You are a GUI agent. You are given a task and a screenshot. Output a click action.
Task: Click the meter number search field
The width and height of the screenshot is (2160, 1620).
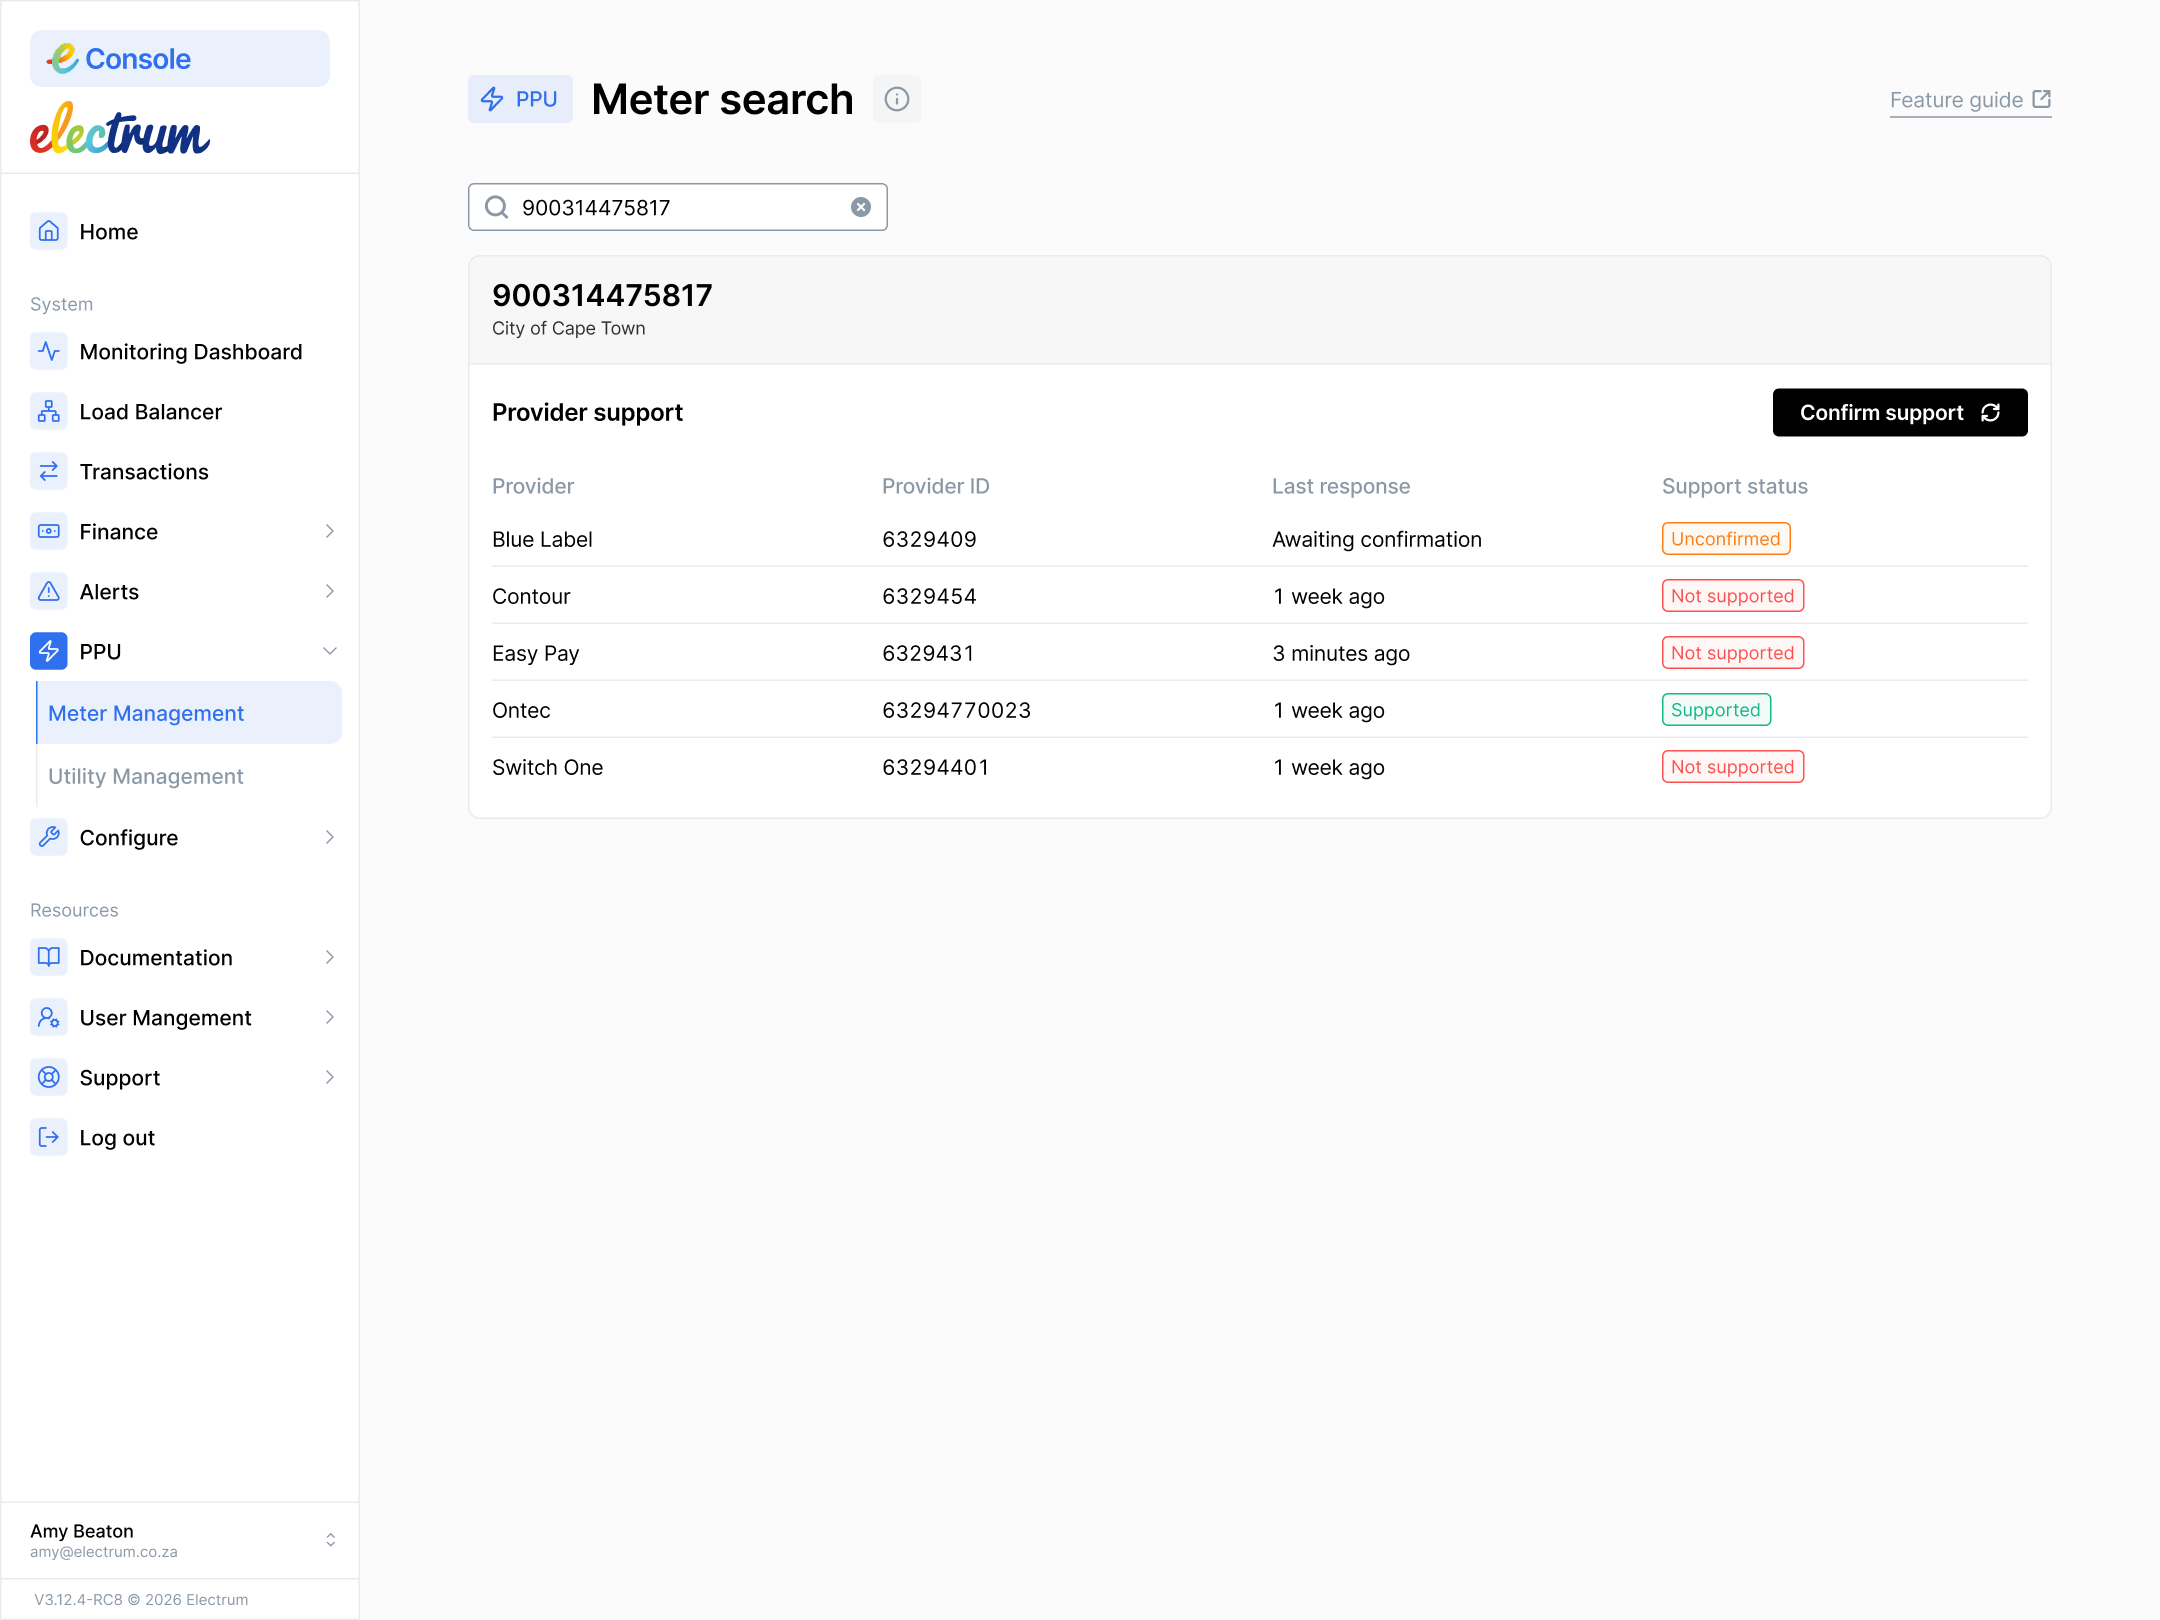(677, 207)
